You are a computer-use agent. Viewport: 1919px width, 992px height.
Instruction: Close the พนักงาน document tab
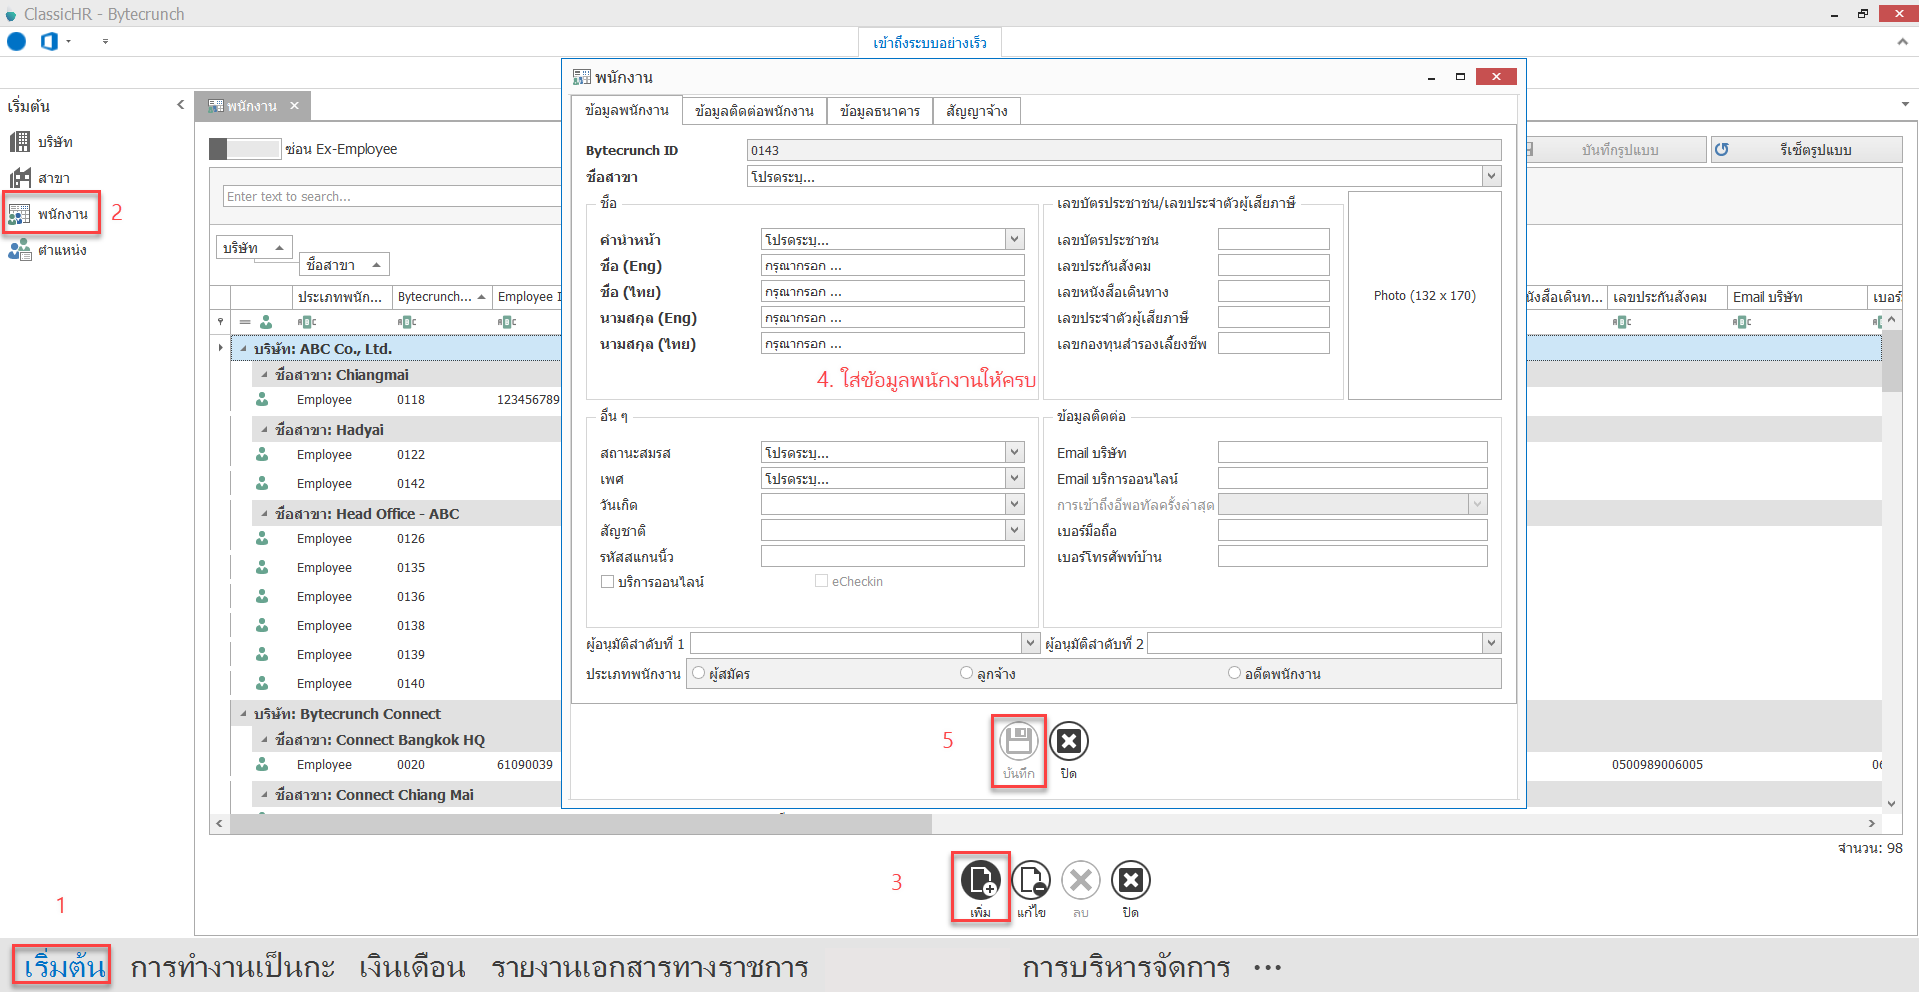[294, 106]
